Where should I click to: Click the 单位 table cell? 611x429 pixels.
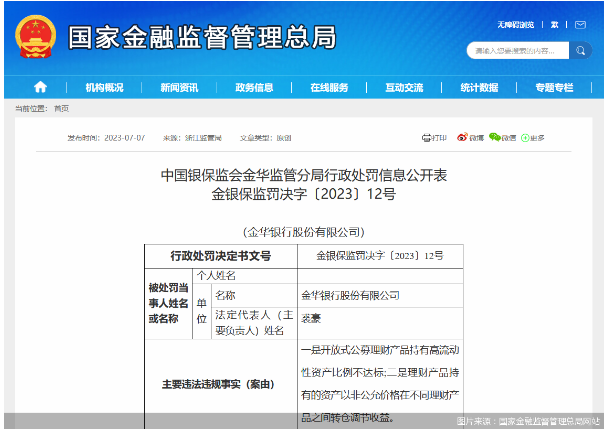click(x=202, y=311)
